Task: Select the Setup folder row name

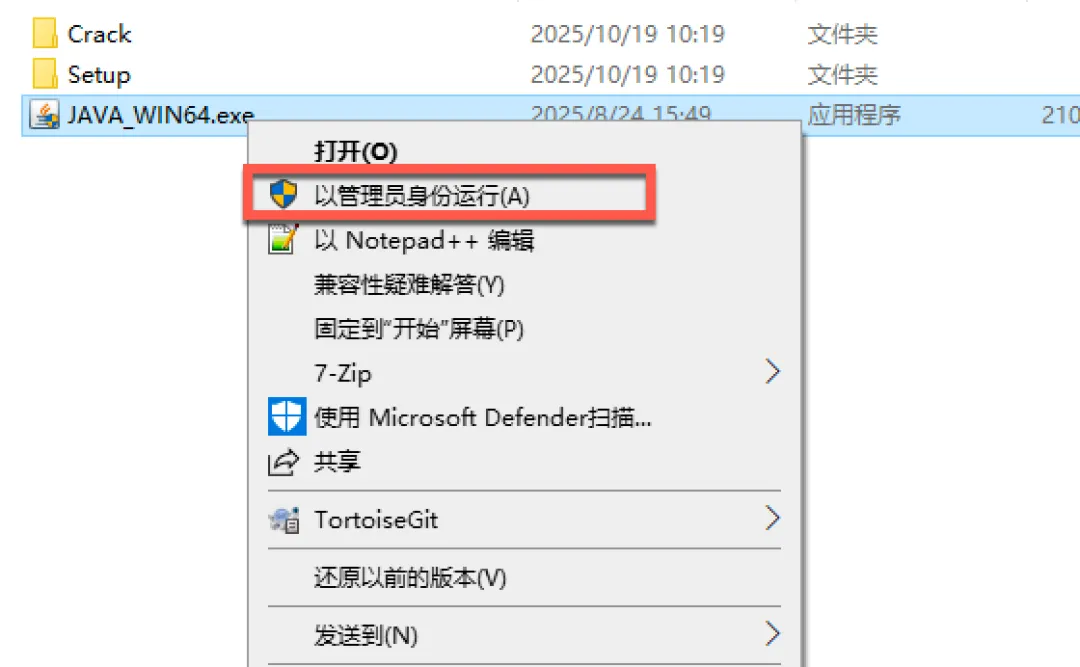Action: 98,74
